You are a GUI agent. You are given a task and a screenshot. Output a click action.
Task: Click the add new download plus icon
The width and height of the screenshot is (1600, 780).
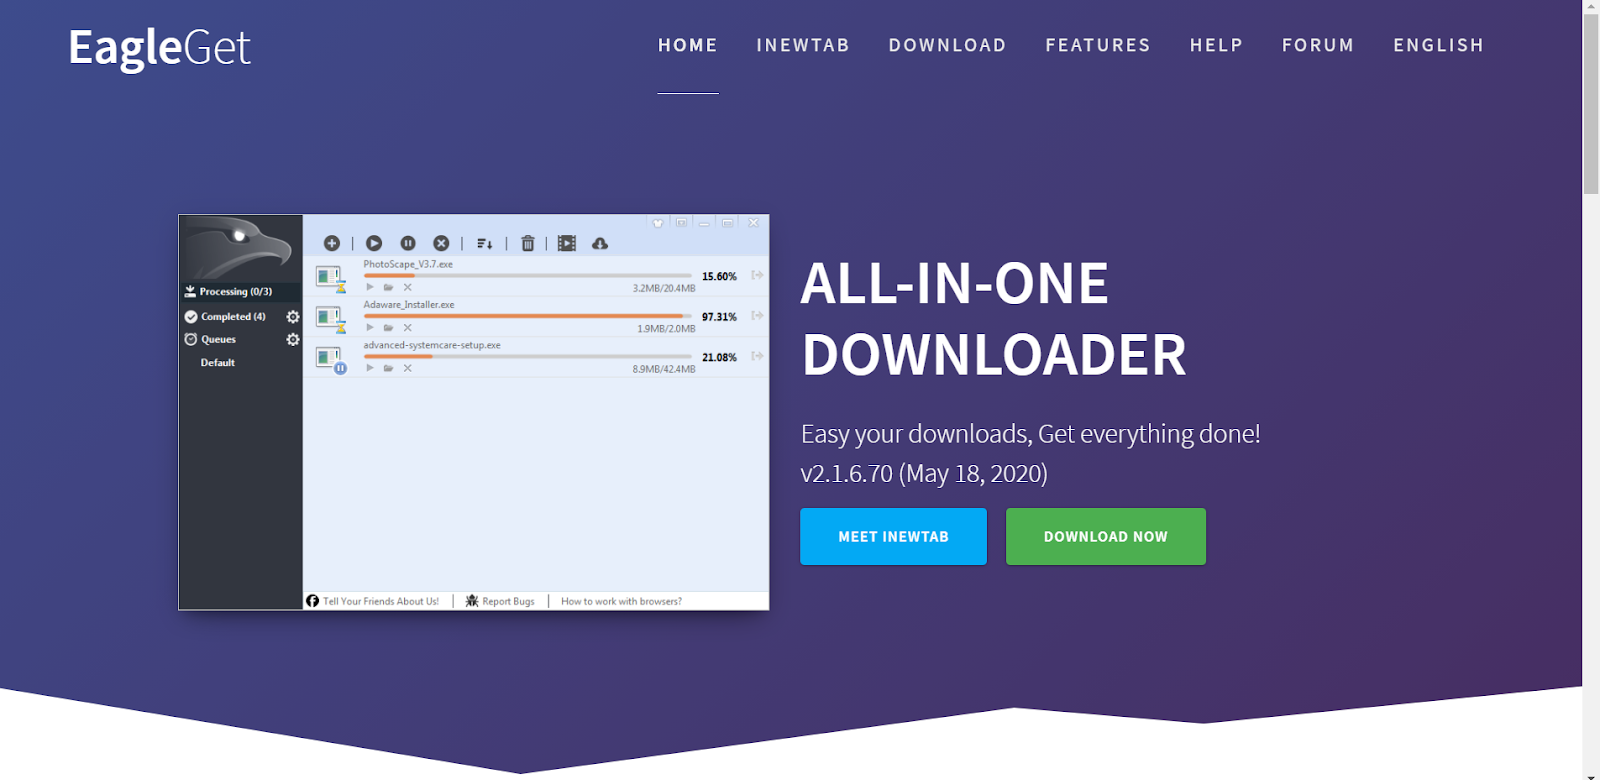coord(332,243)
